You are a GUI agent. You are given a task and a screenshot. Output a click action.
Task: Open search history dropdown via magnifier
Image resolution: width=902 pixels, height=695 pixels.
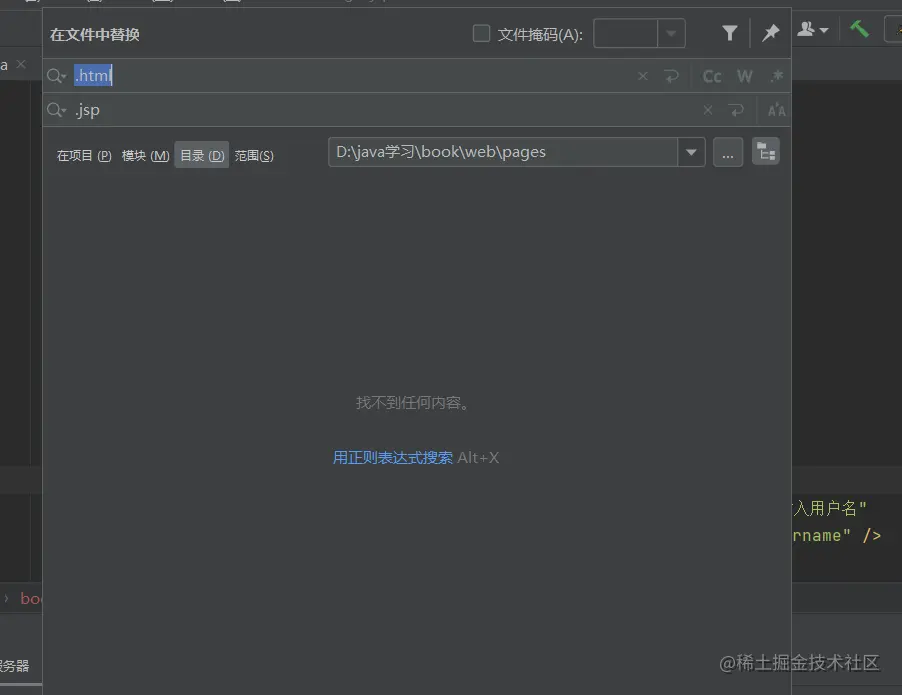[55, 75]
